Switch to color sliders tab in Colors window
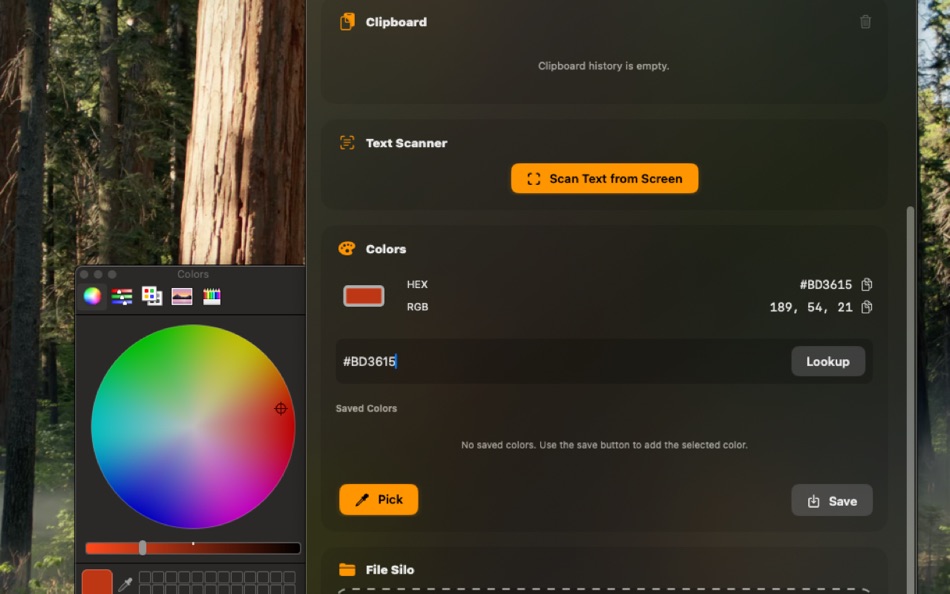 [122, 296]
